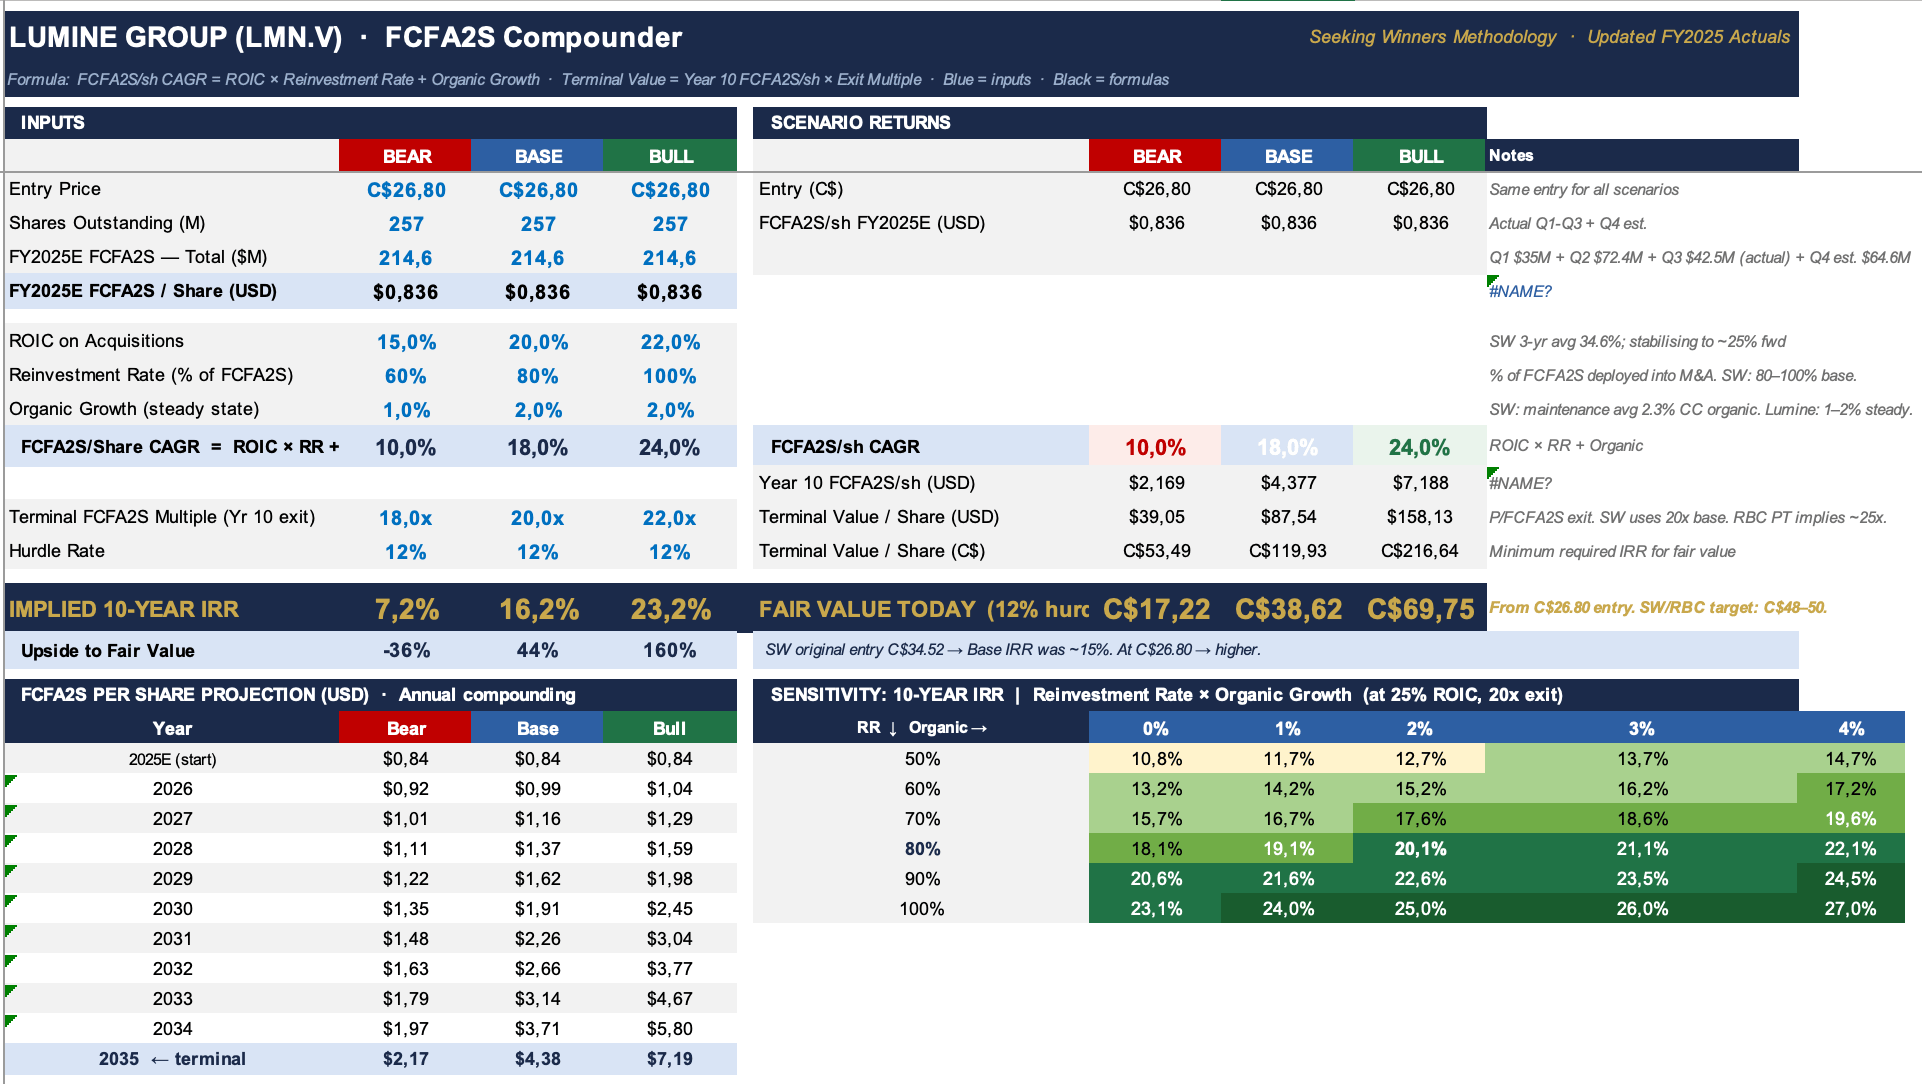Click the red BEAR header in the INPUTS section
The width and height of the screenshot is (1922, 1084).
point(405,156)
